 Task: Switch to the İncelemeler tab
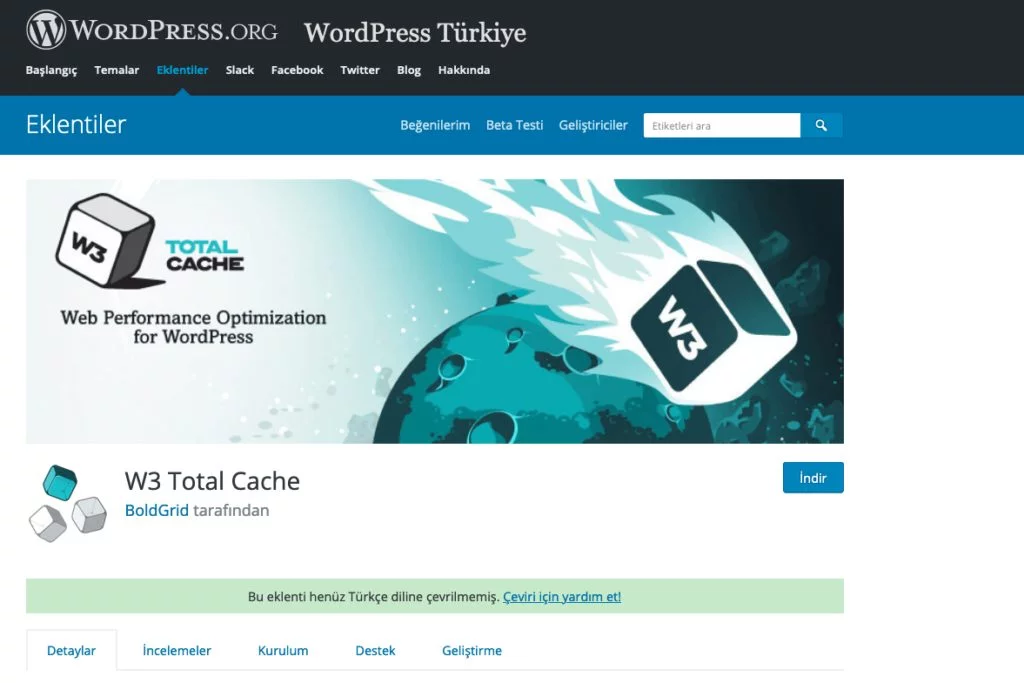177,650
